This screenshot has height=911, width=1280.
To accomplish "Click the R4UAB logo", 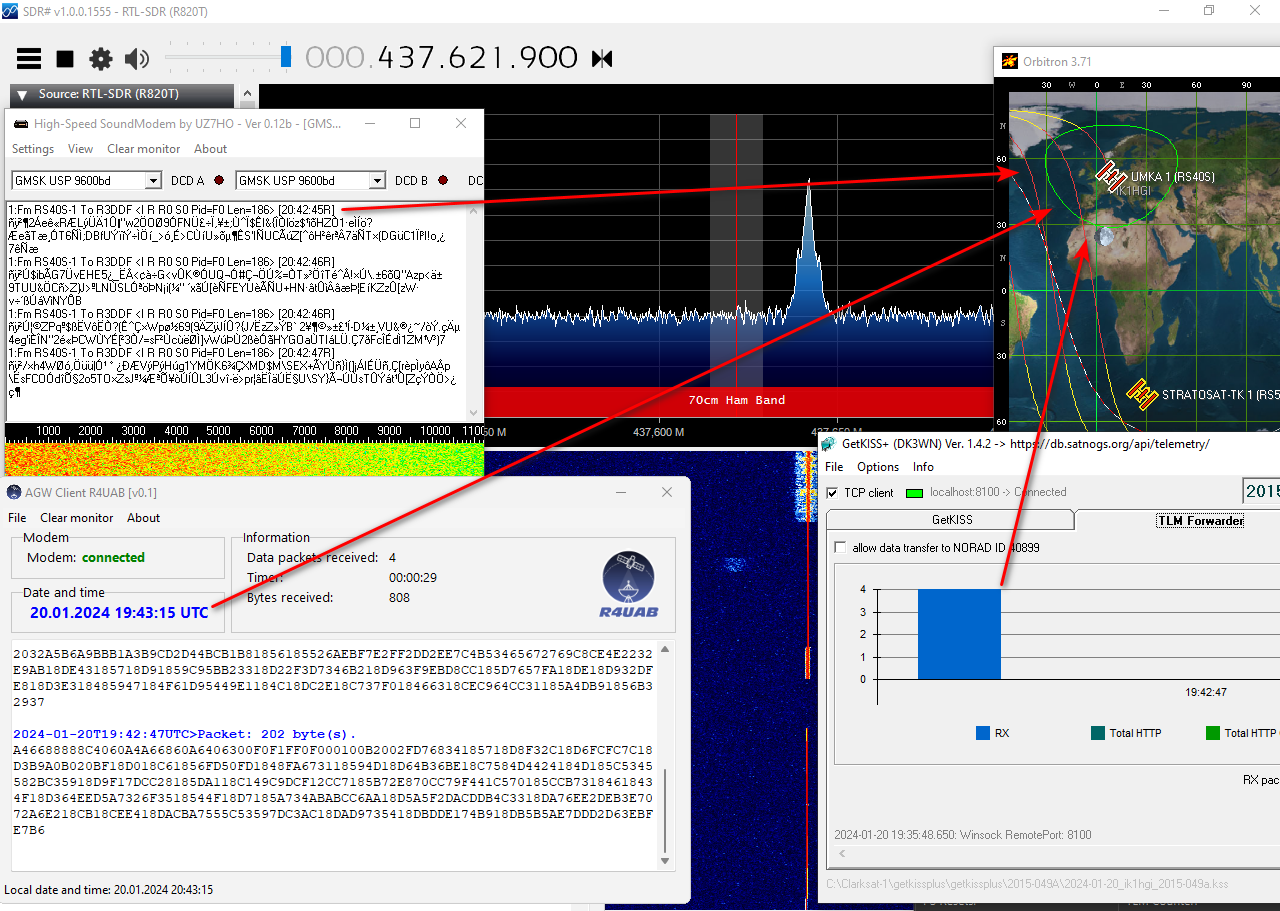I will [x=628, y=587].
